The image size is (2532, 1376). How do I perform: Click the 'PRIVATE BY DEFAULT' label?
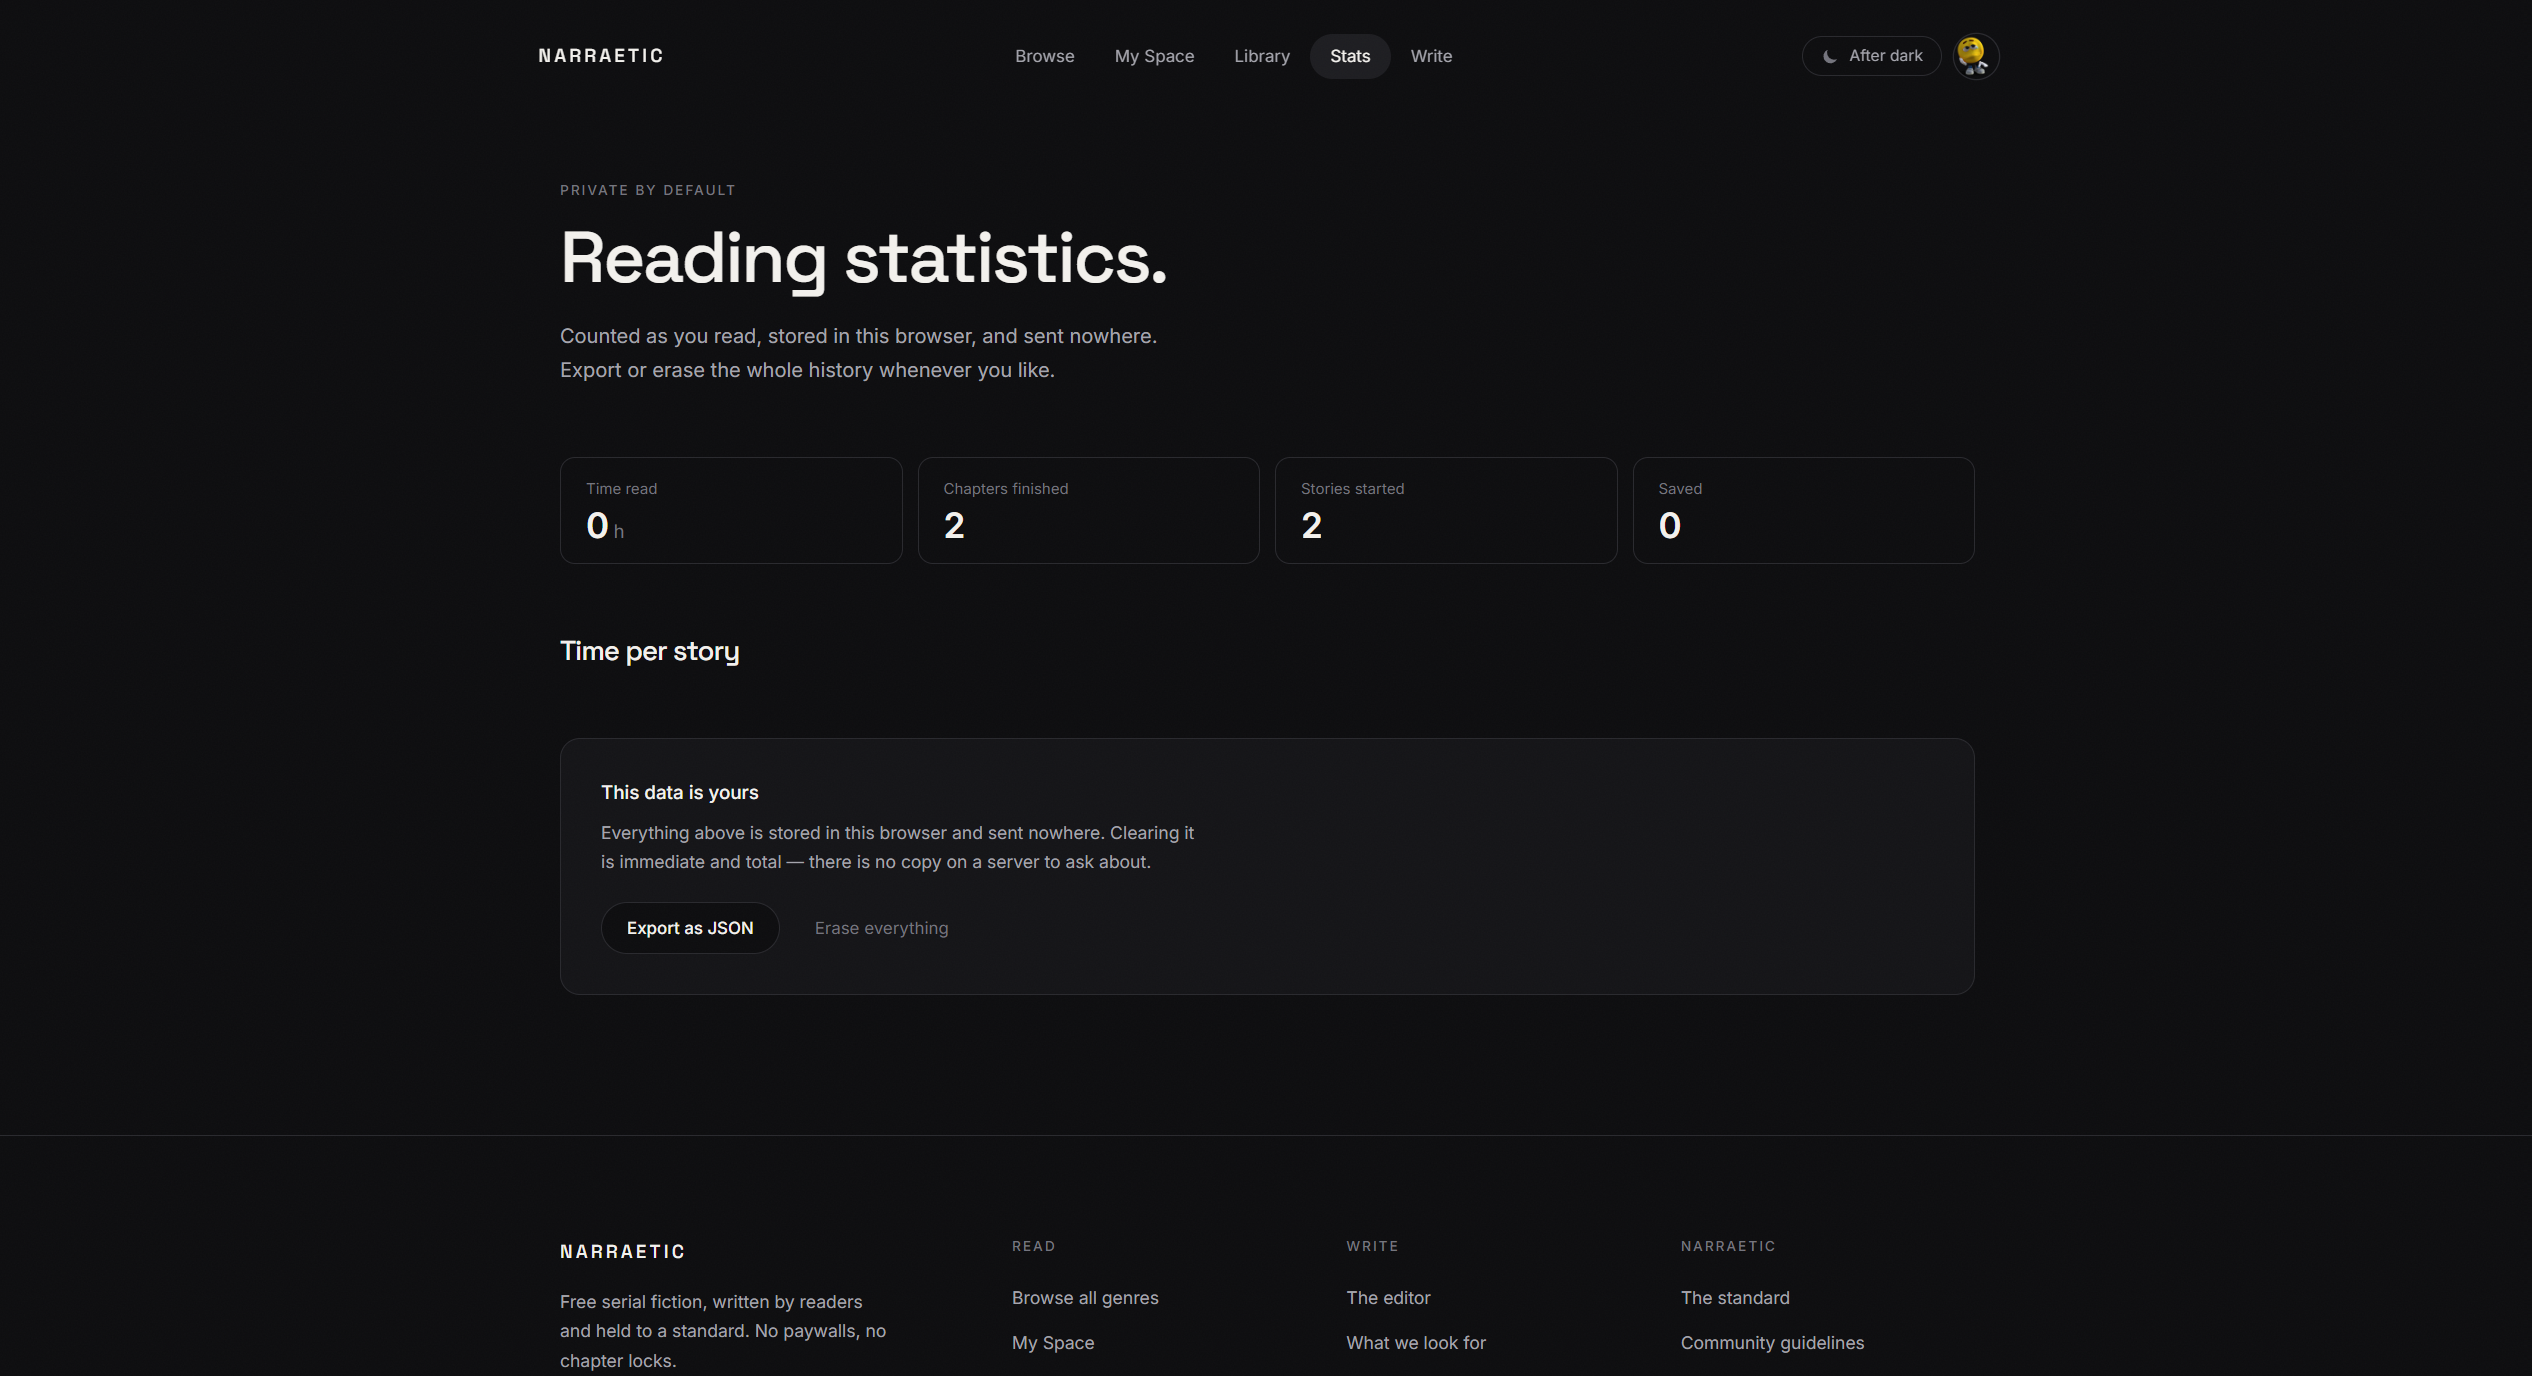(x=648, y=190)
